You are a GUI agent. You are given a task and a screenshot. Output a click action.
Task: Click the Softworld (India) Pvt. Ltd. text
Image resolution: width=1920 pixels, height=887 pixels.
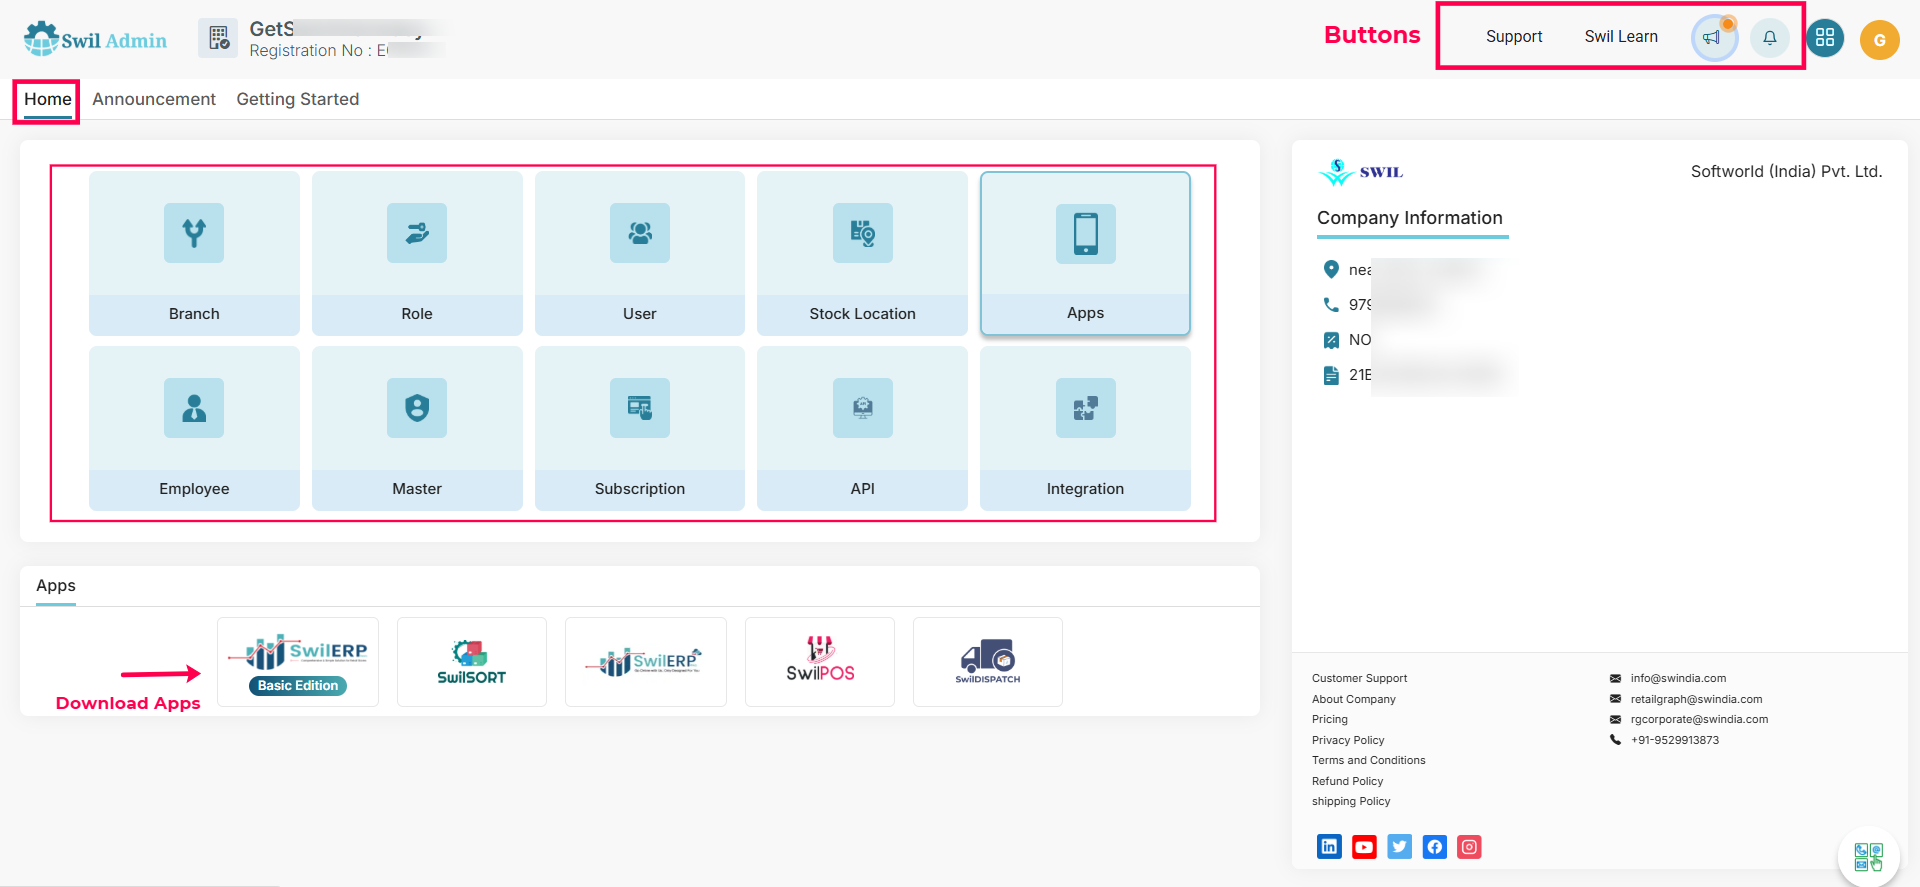(x=1786, y=171)
